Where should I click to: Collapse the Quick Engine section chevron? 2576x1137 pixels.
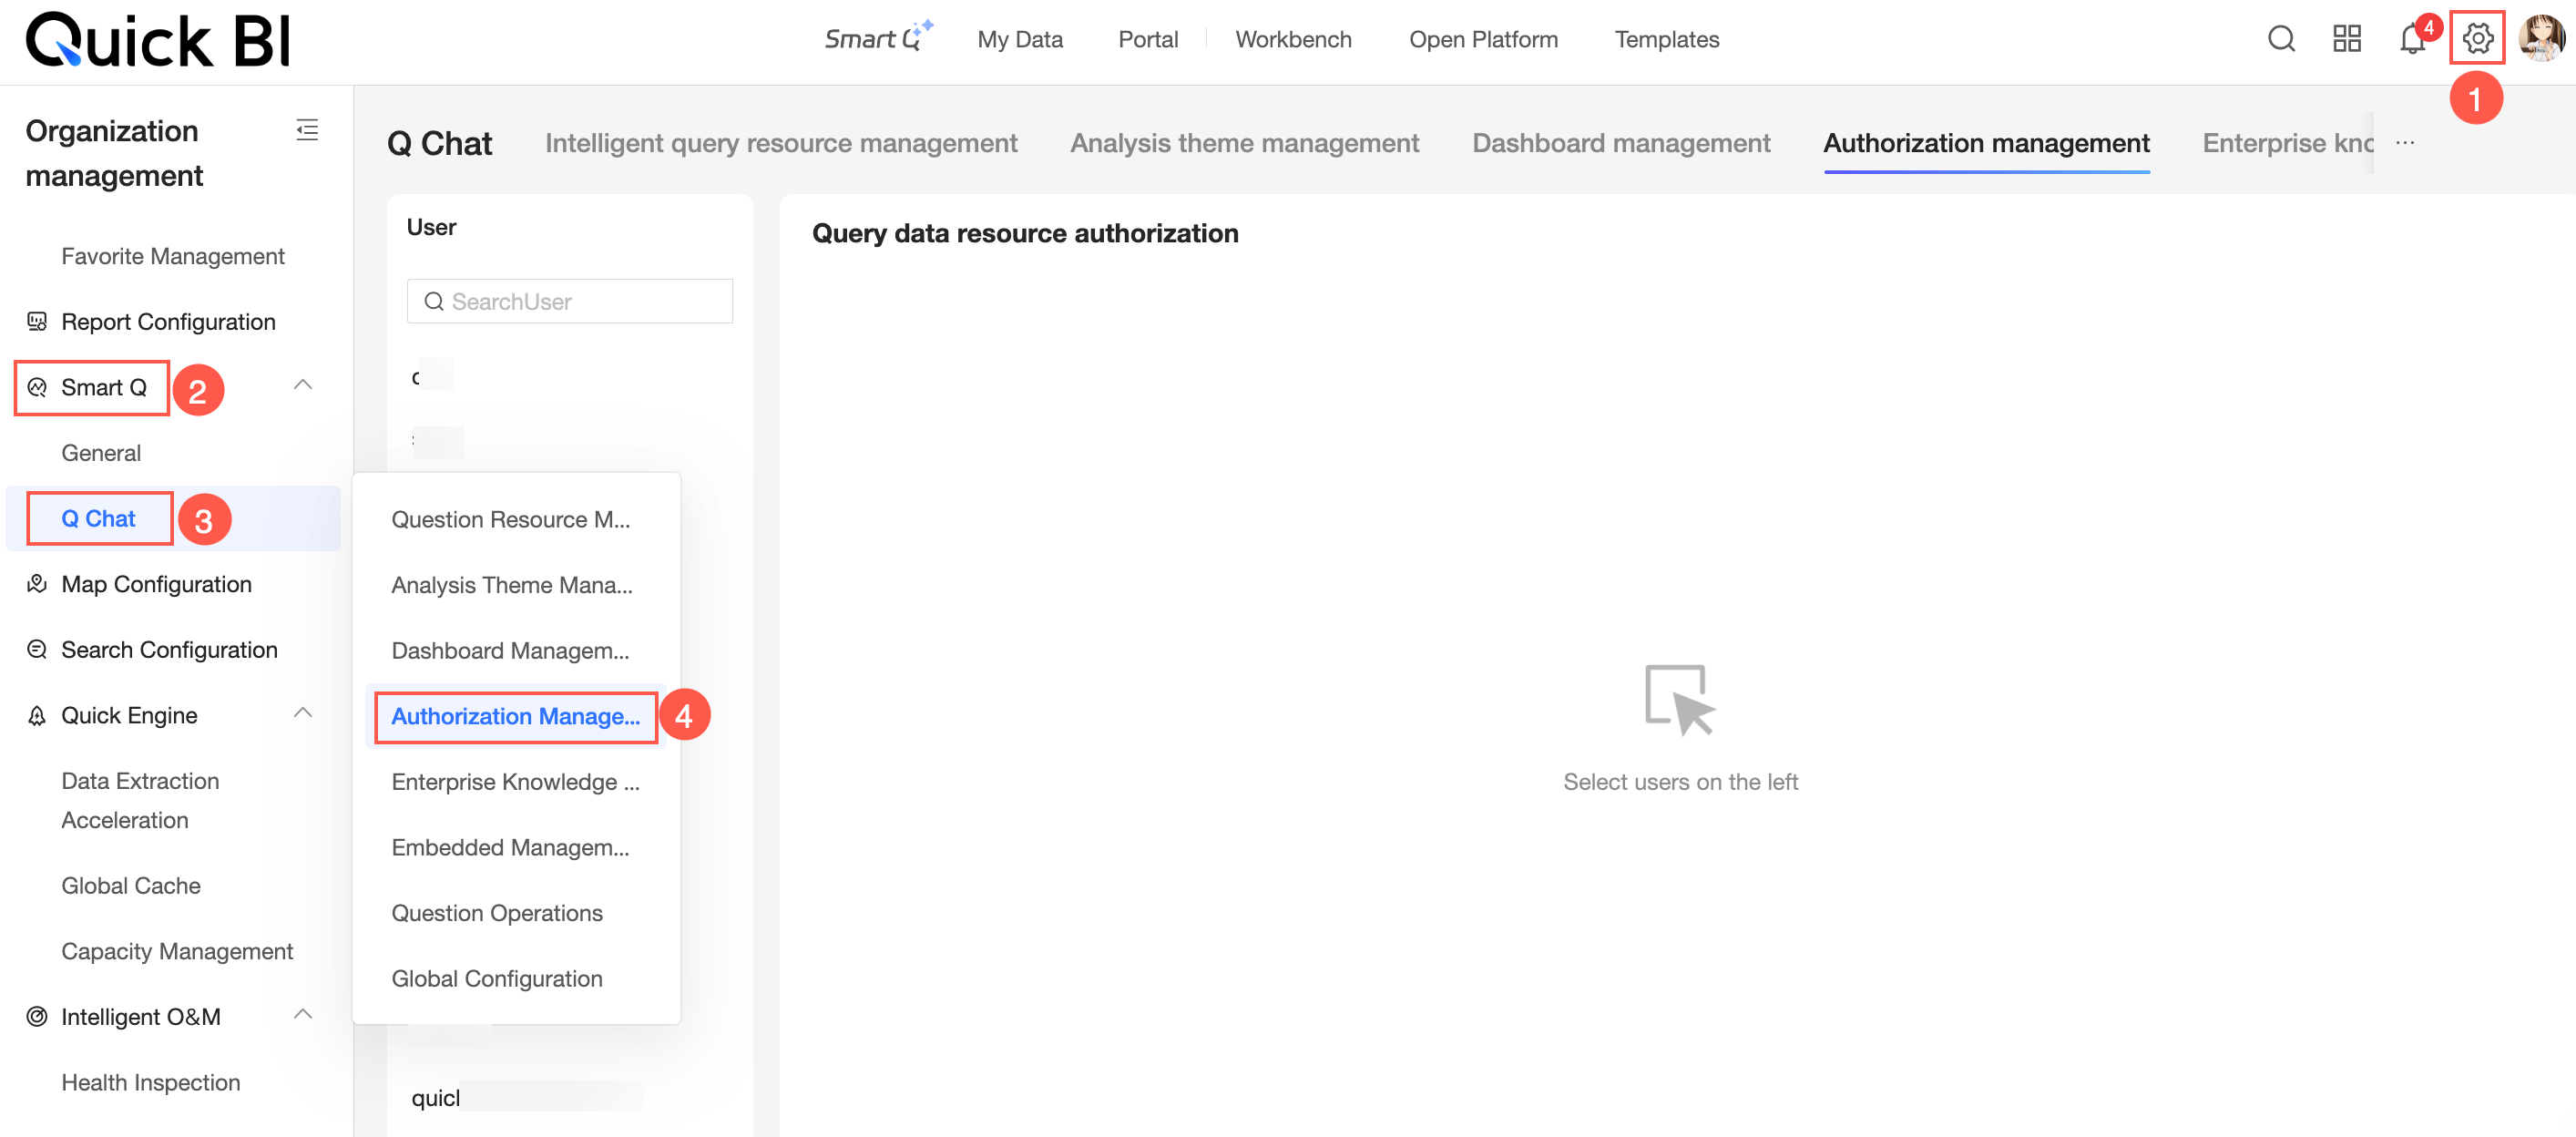[x=303, y=714]
